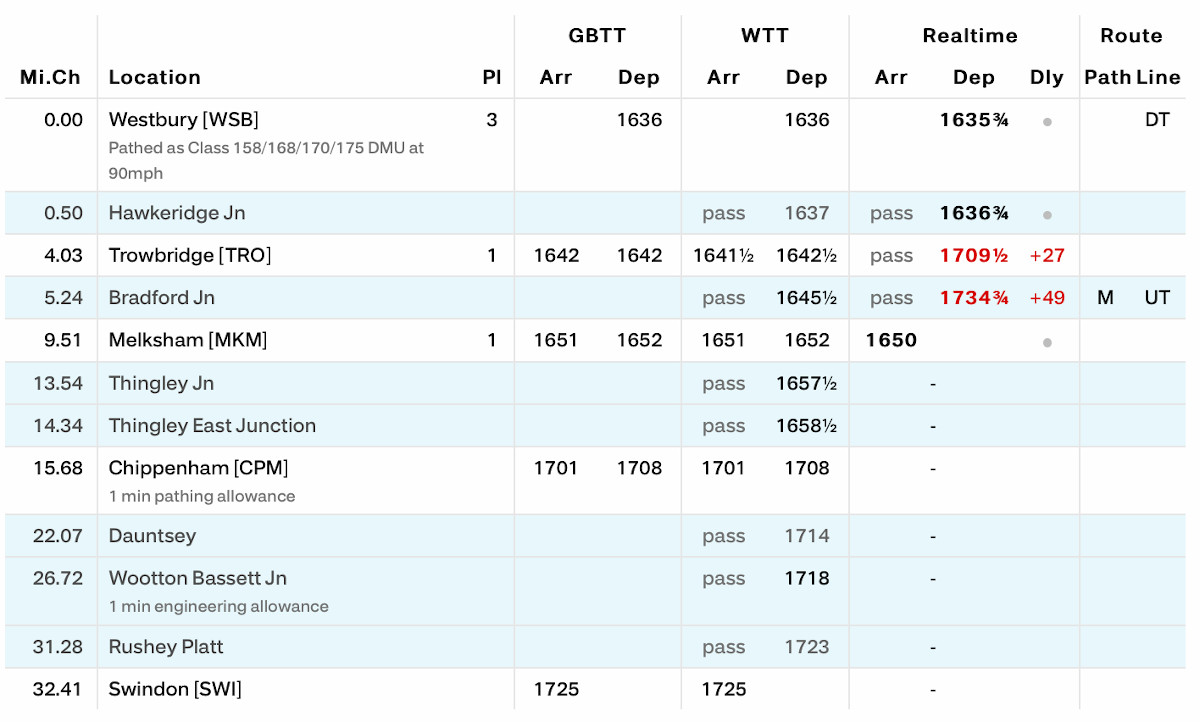Click the Dly column header

click(x=1046, y=77)
